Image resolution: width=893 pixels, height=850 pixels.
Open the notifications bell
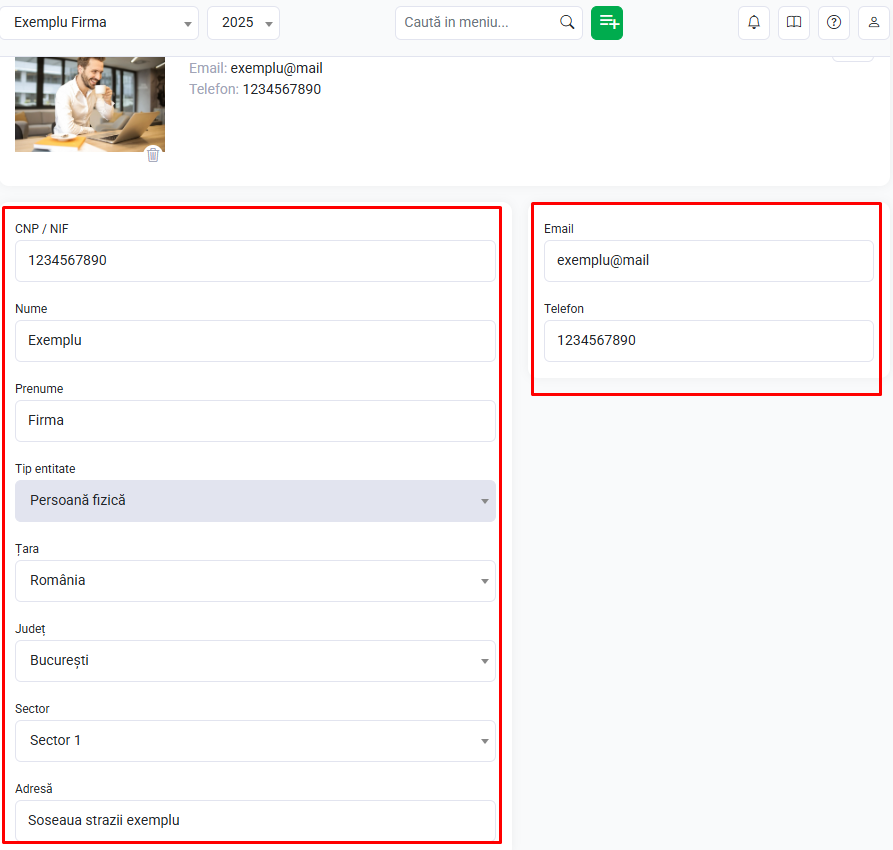753,23
